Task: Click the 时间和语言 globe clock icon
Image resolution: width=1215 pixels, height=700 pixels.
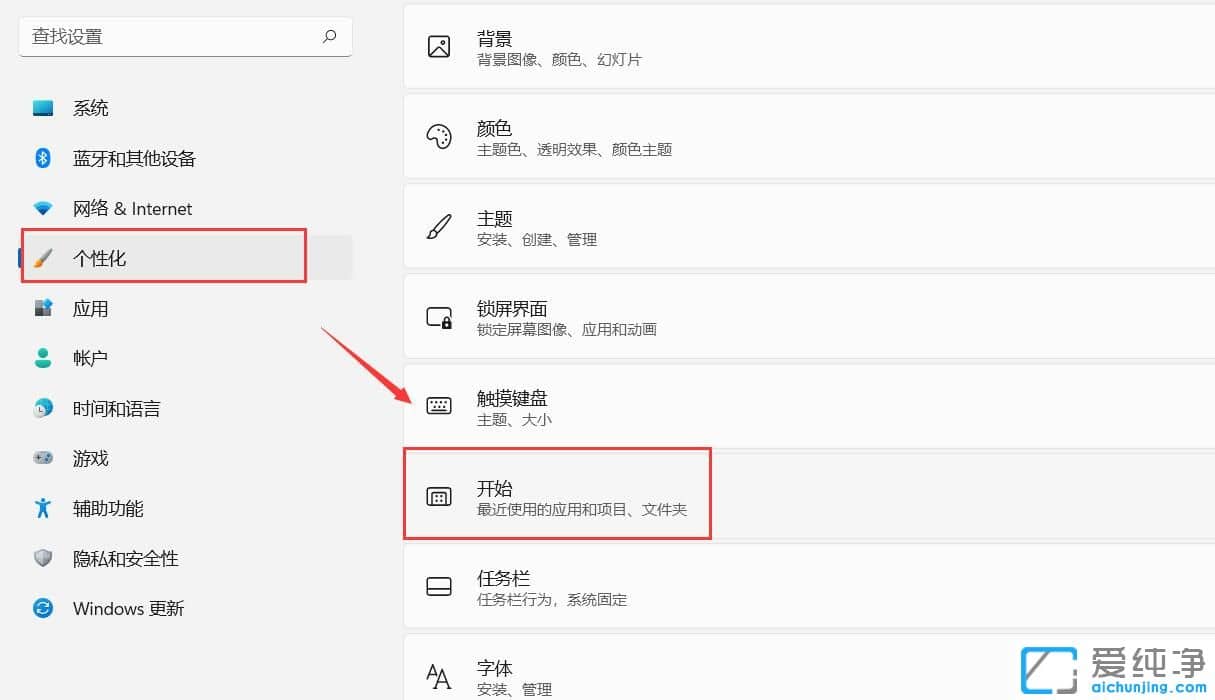Action: 43,408
